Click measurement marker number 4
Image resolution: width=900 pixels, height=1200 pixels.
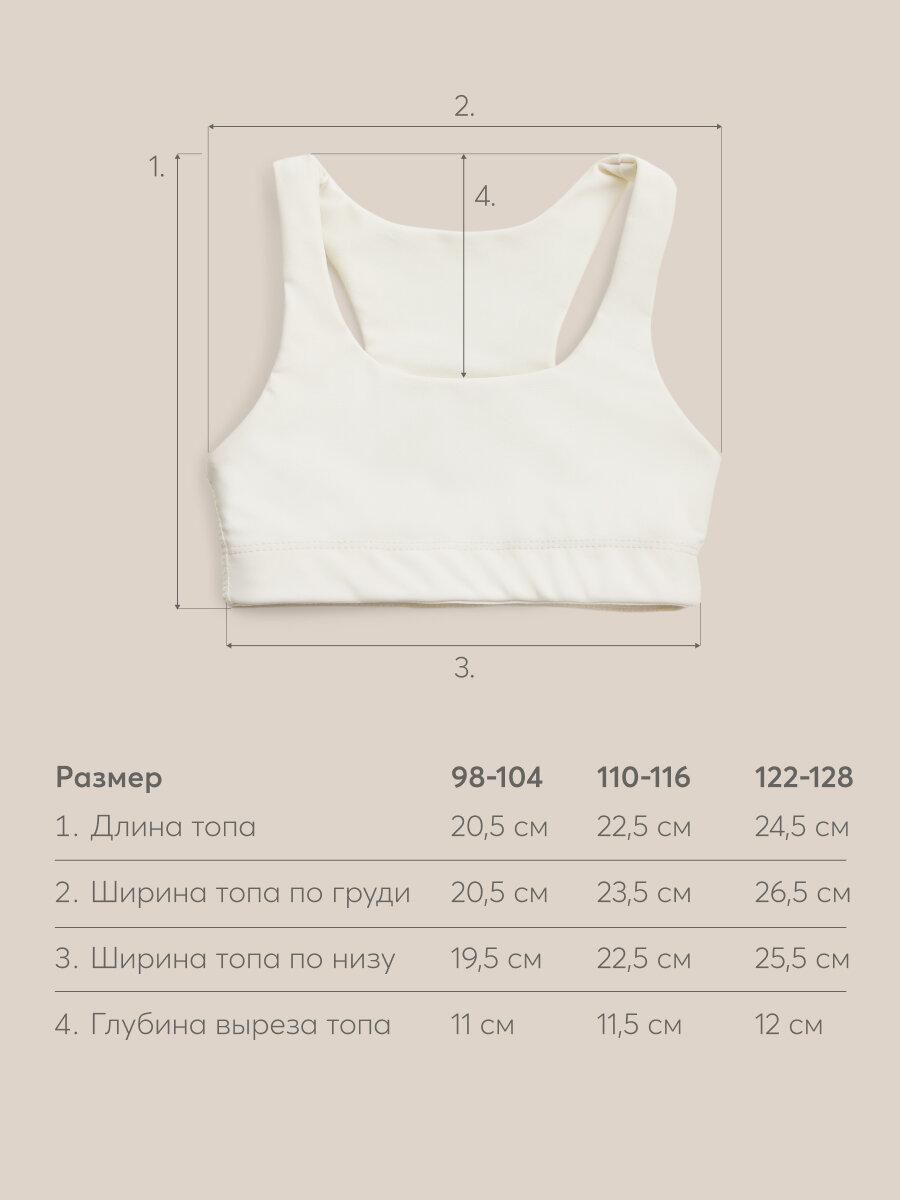point(485,197)
